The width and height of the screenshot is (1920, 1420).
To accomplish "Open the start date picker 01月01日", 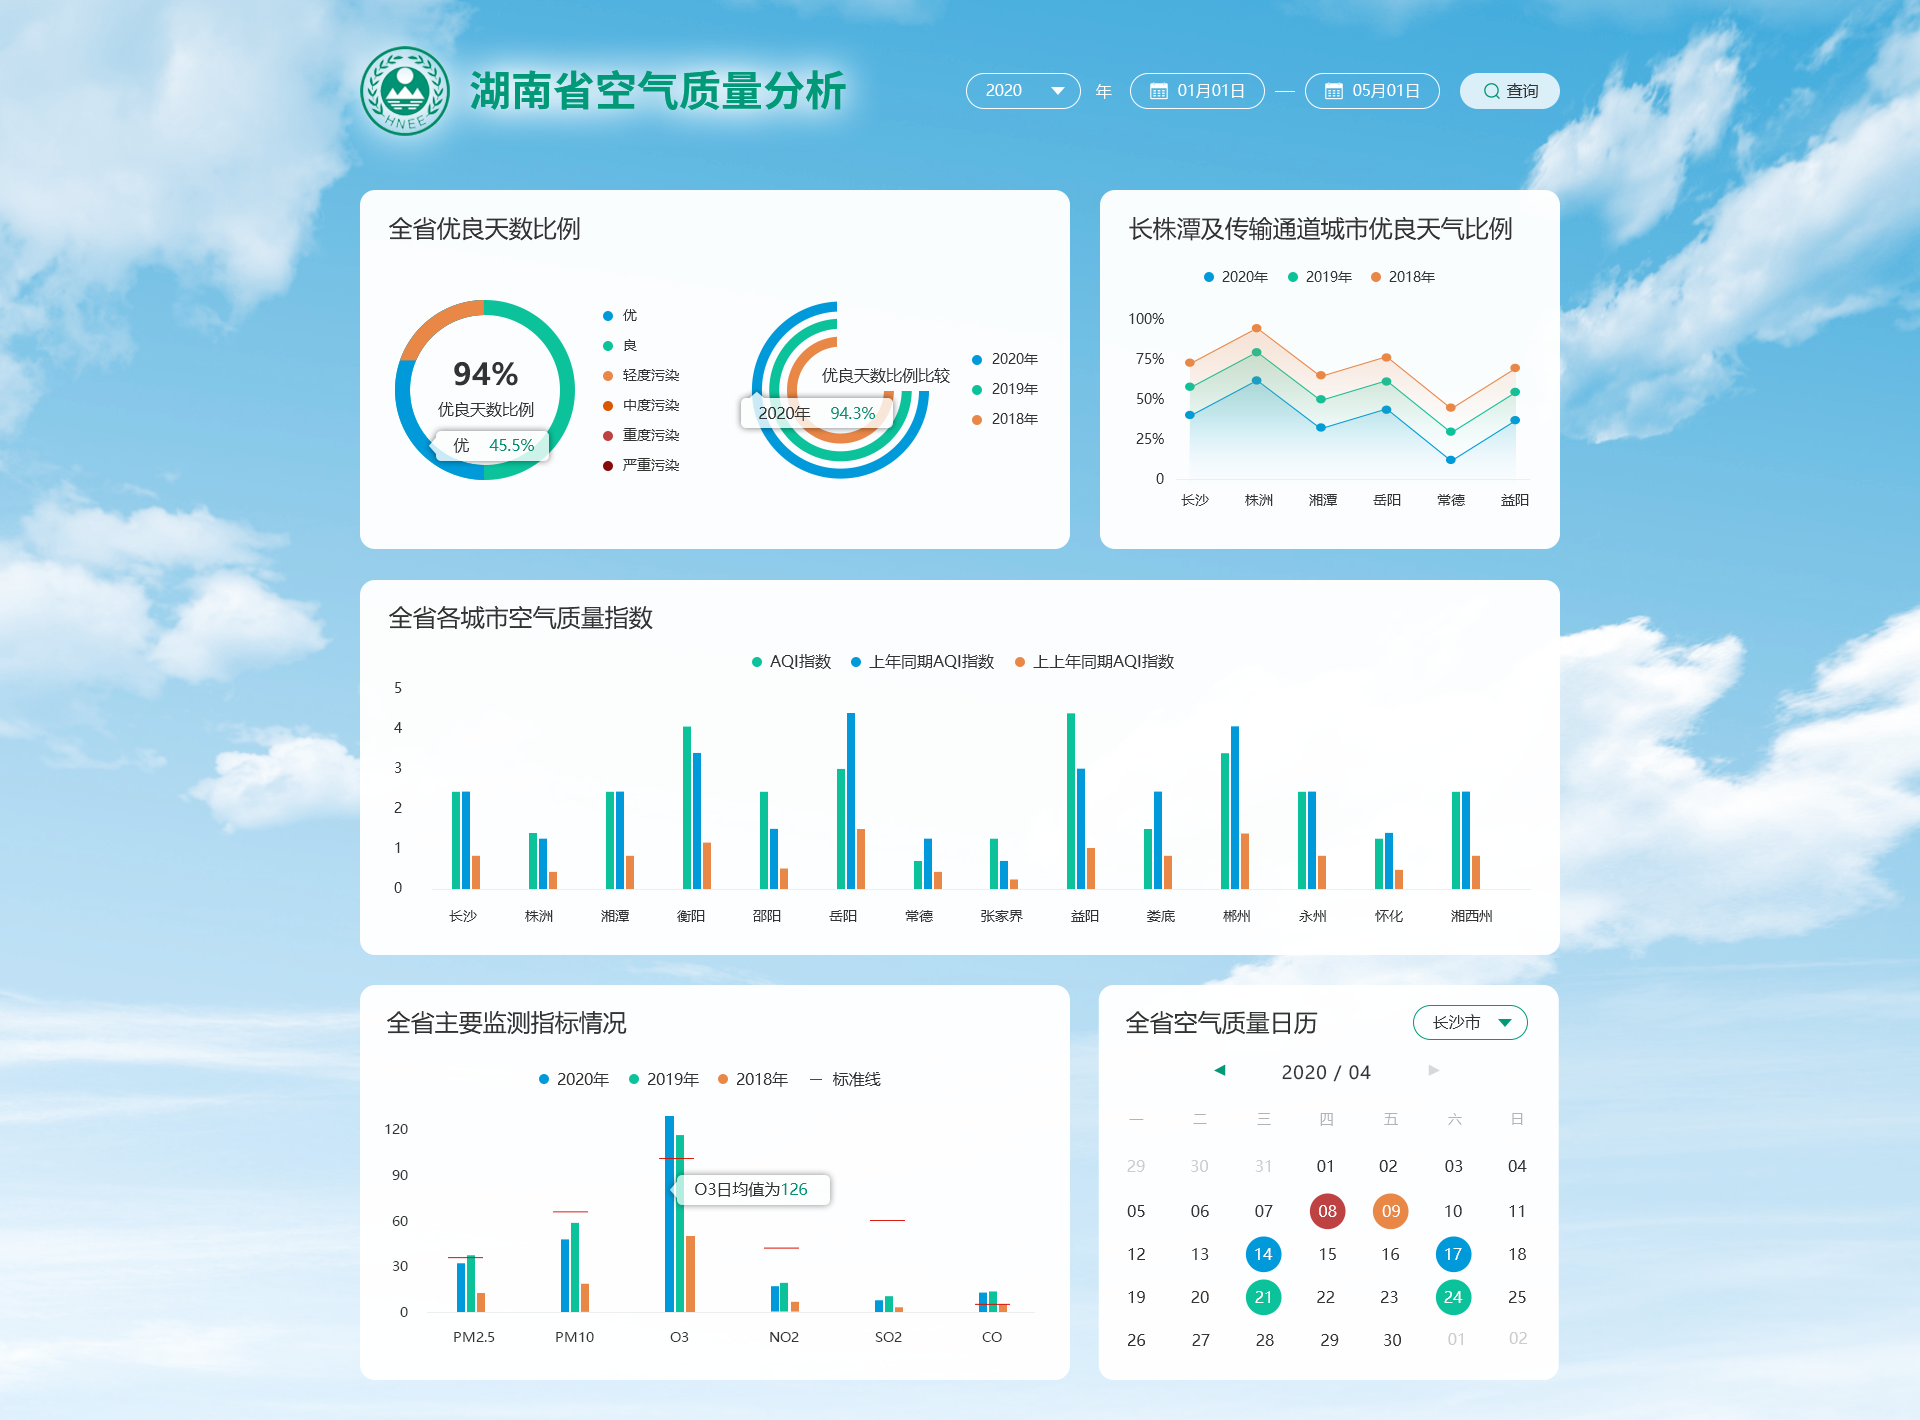I will 1197,91.
